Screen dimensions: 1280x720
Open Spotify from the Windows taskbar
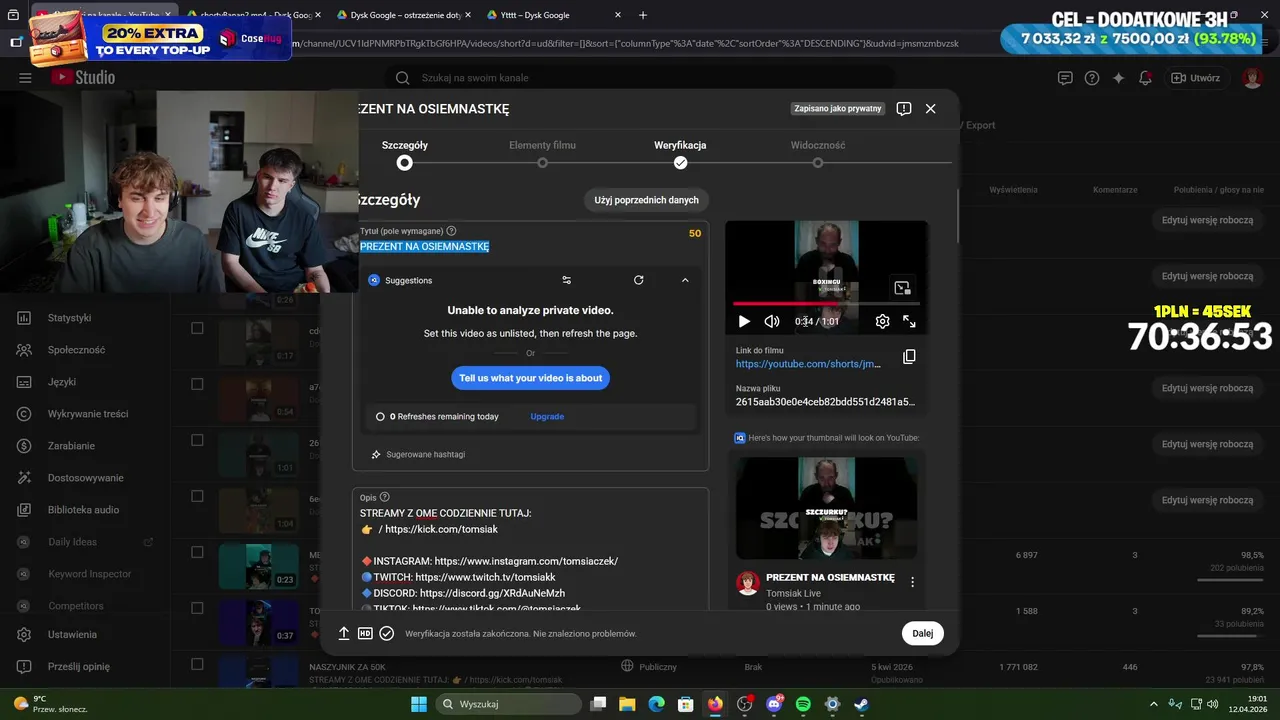tap(803, 704)
